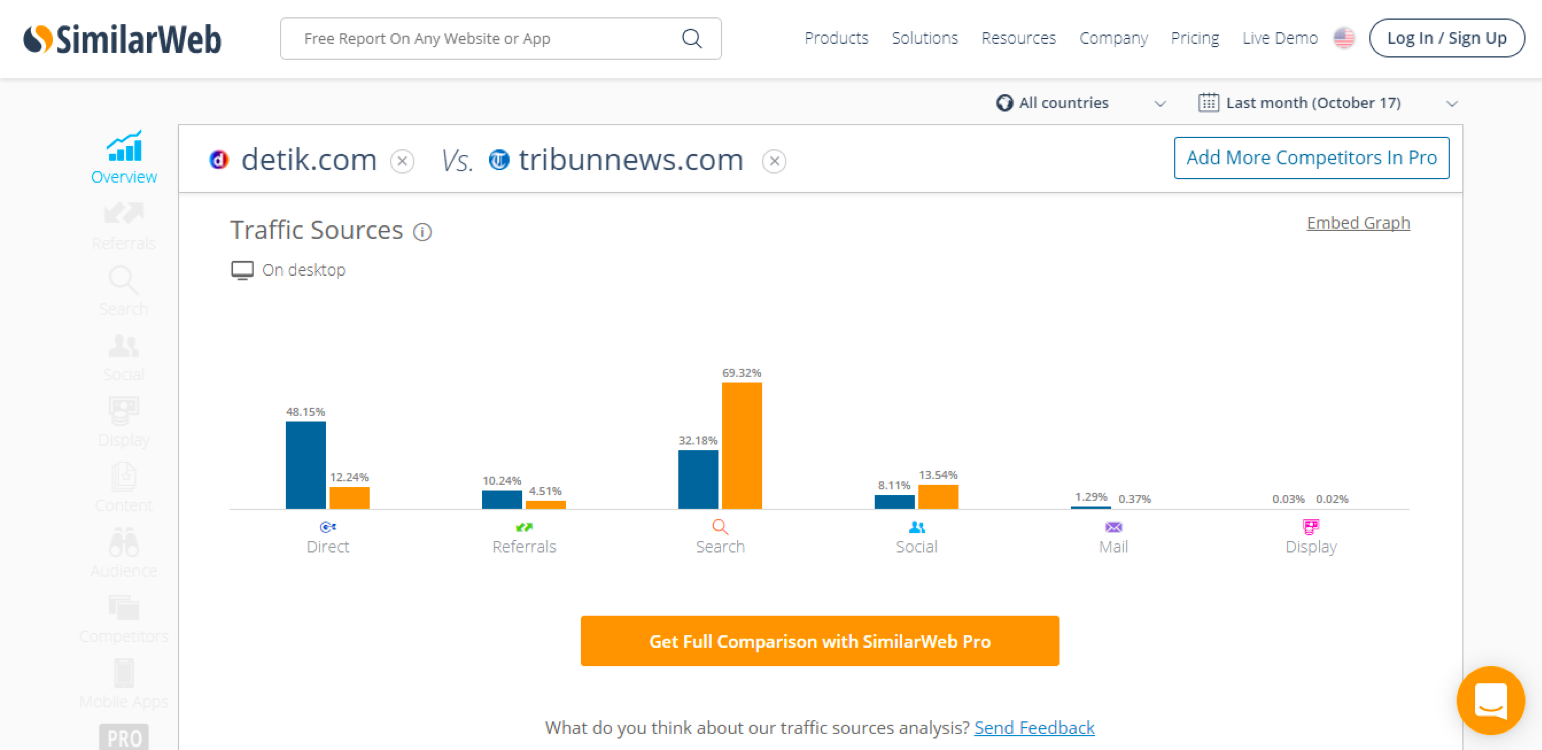This screenshot has height=750, width=1542.
Task: Go to the Mobile Apps sidebar section
Action: [124, 685]
